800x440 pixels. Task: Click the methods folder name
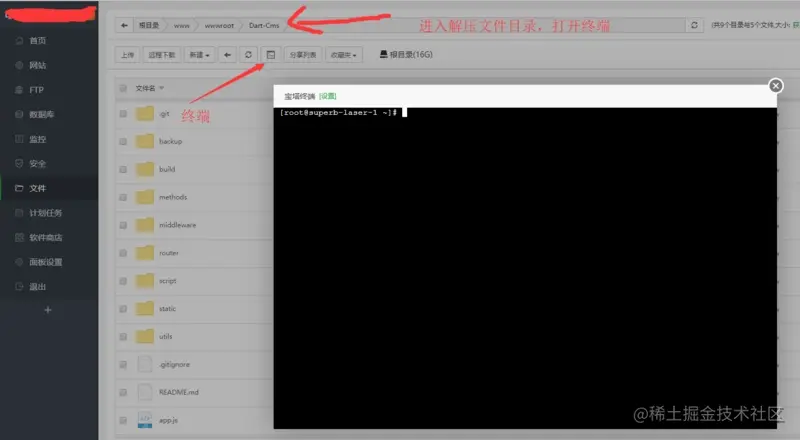click(173, 197)
